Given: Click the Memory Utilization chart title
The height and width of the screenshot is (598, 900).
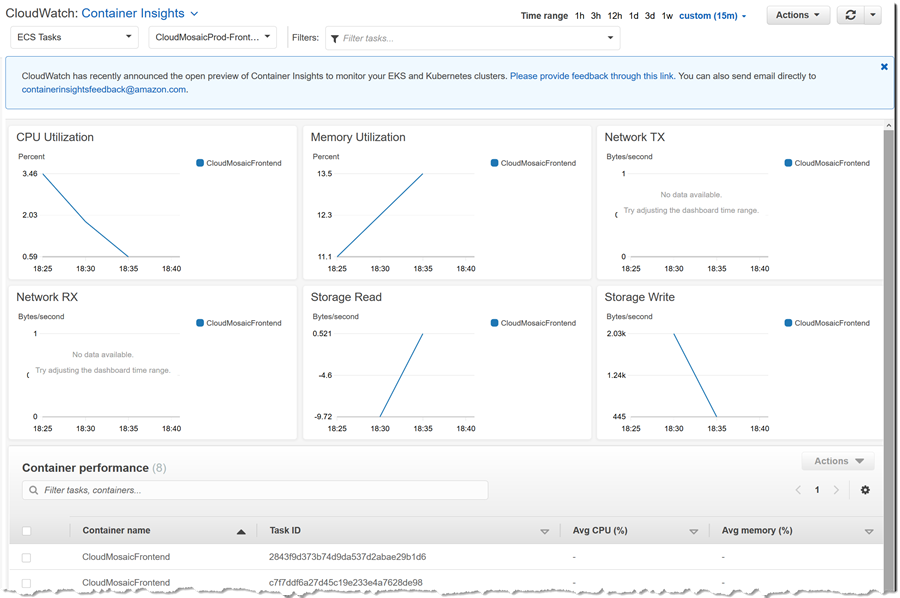Looking at the screenshot, I should click(x=358, y=137).
